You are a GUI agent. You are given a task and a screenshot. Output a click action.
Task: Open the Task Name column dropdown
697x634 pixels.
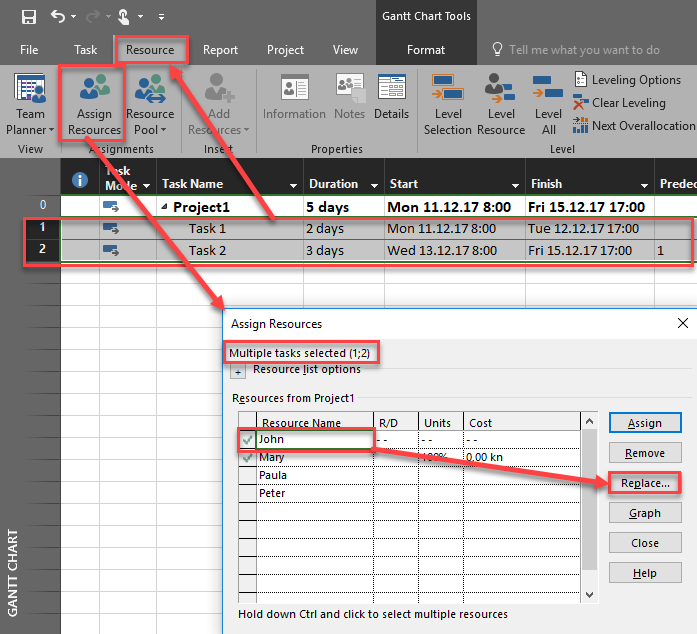pos(294,185)
